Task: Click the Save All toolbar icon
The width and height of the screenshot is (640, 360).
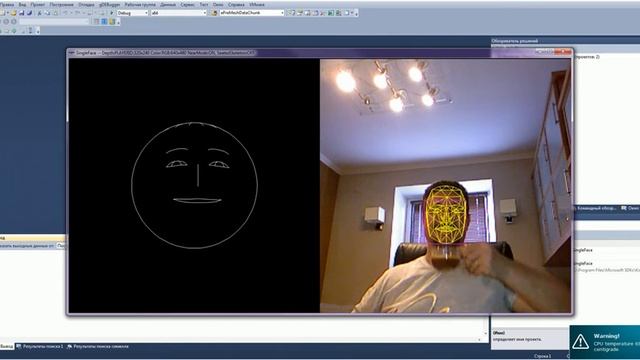Action: click(29, 13)
